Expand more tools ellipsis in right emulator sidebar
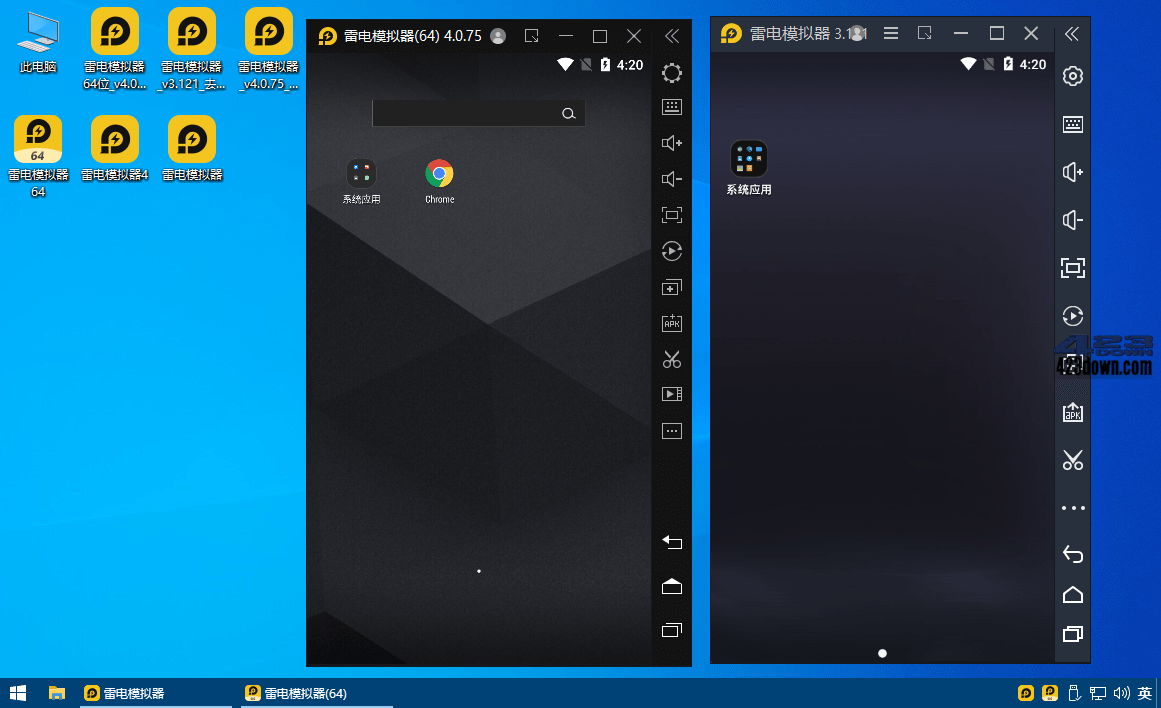 click(x=1073, y=508)
